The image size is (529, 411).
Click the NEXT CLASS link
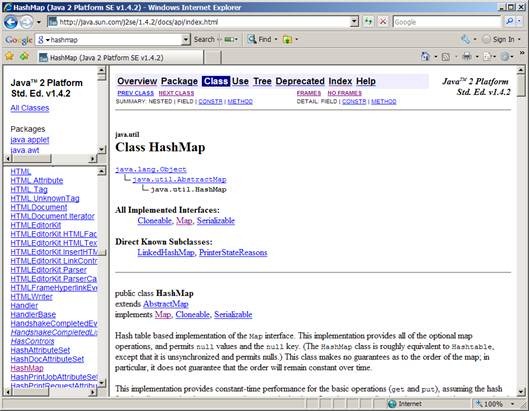176,93
